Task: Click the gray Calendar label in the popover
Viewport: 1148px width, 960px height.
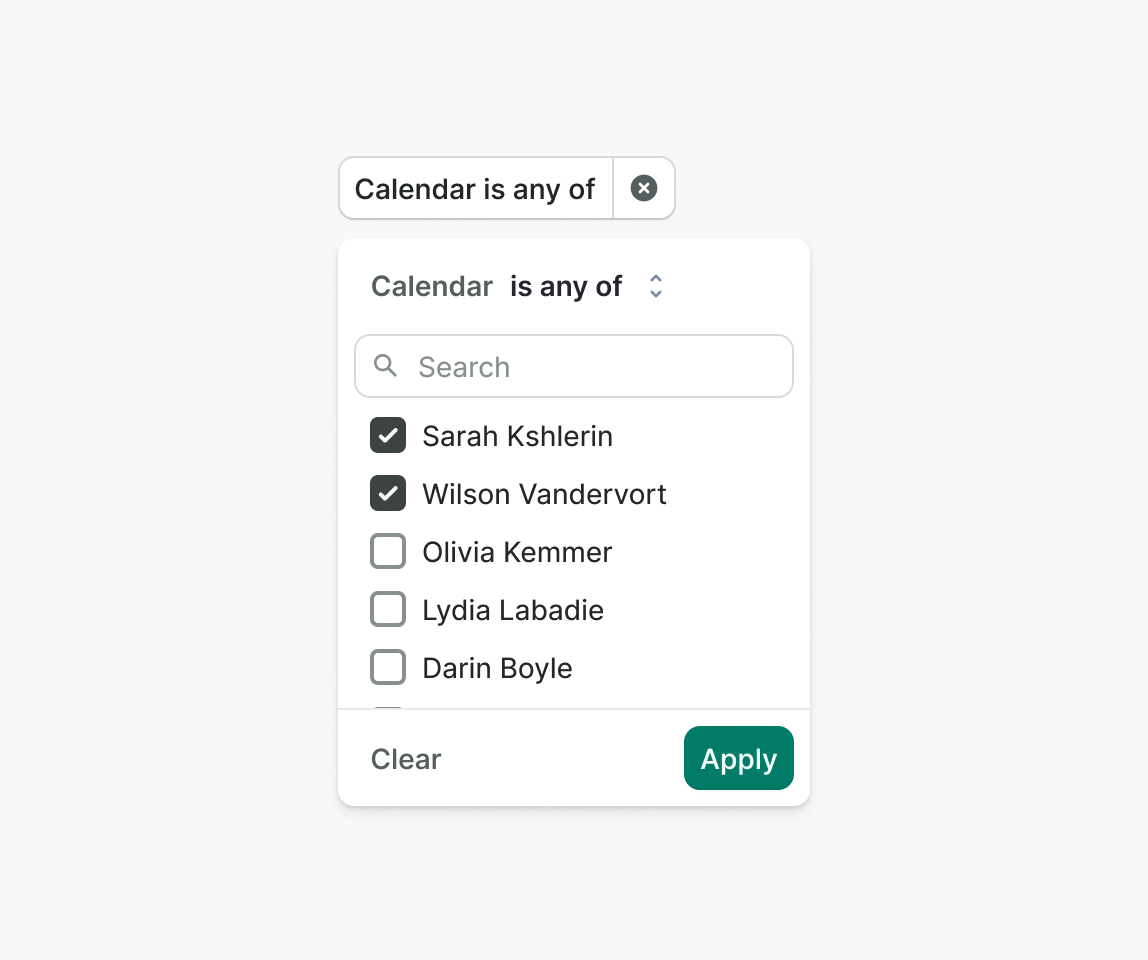Action: pyautogui.click(x=432, y=287)
